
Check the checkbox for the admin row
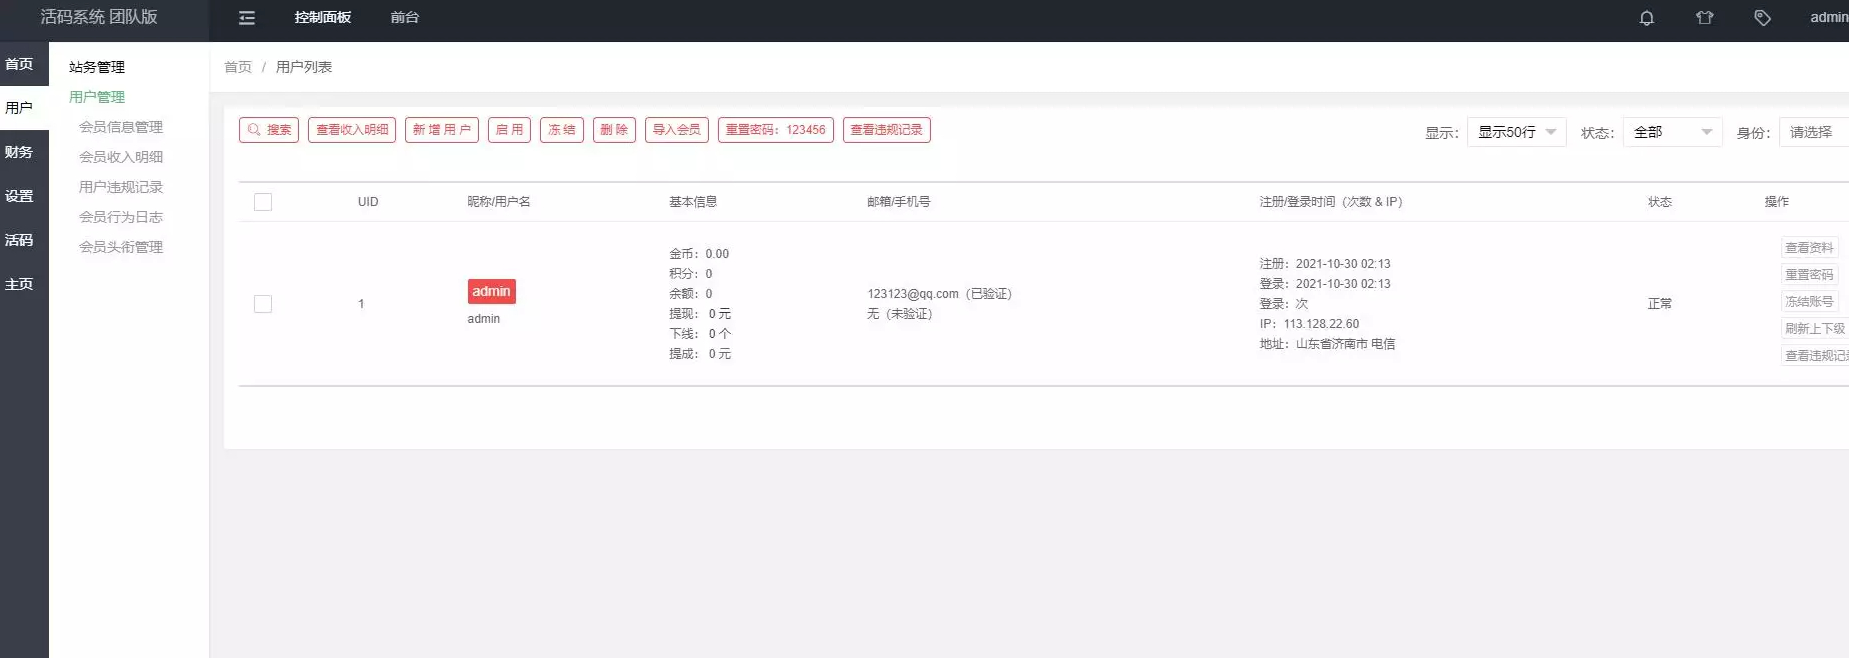[x=263, y=304]
